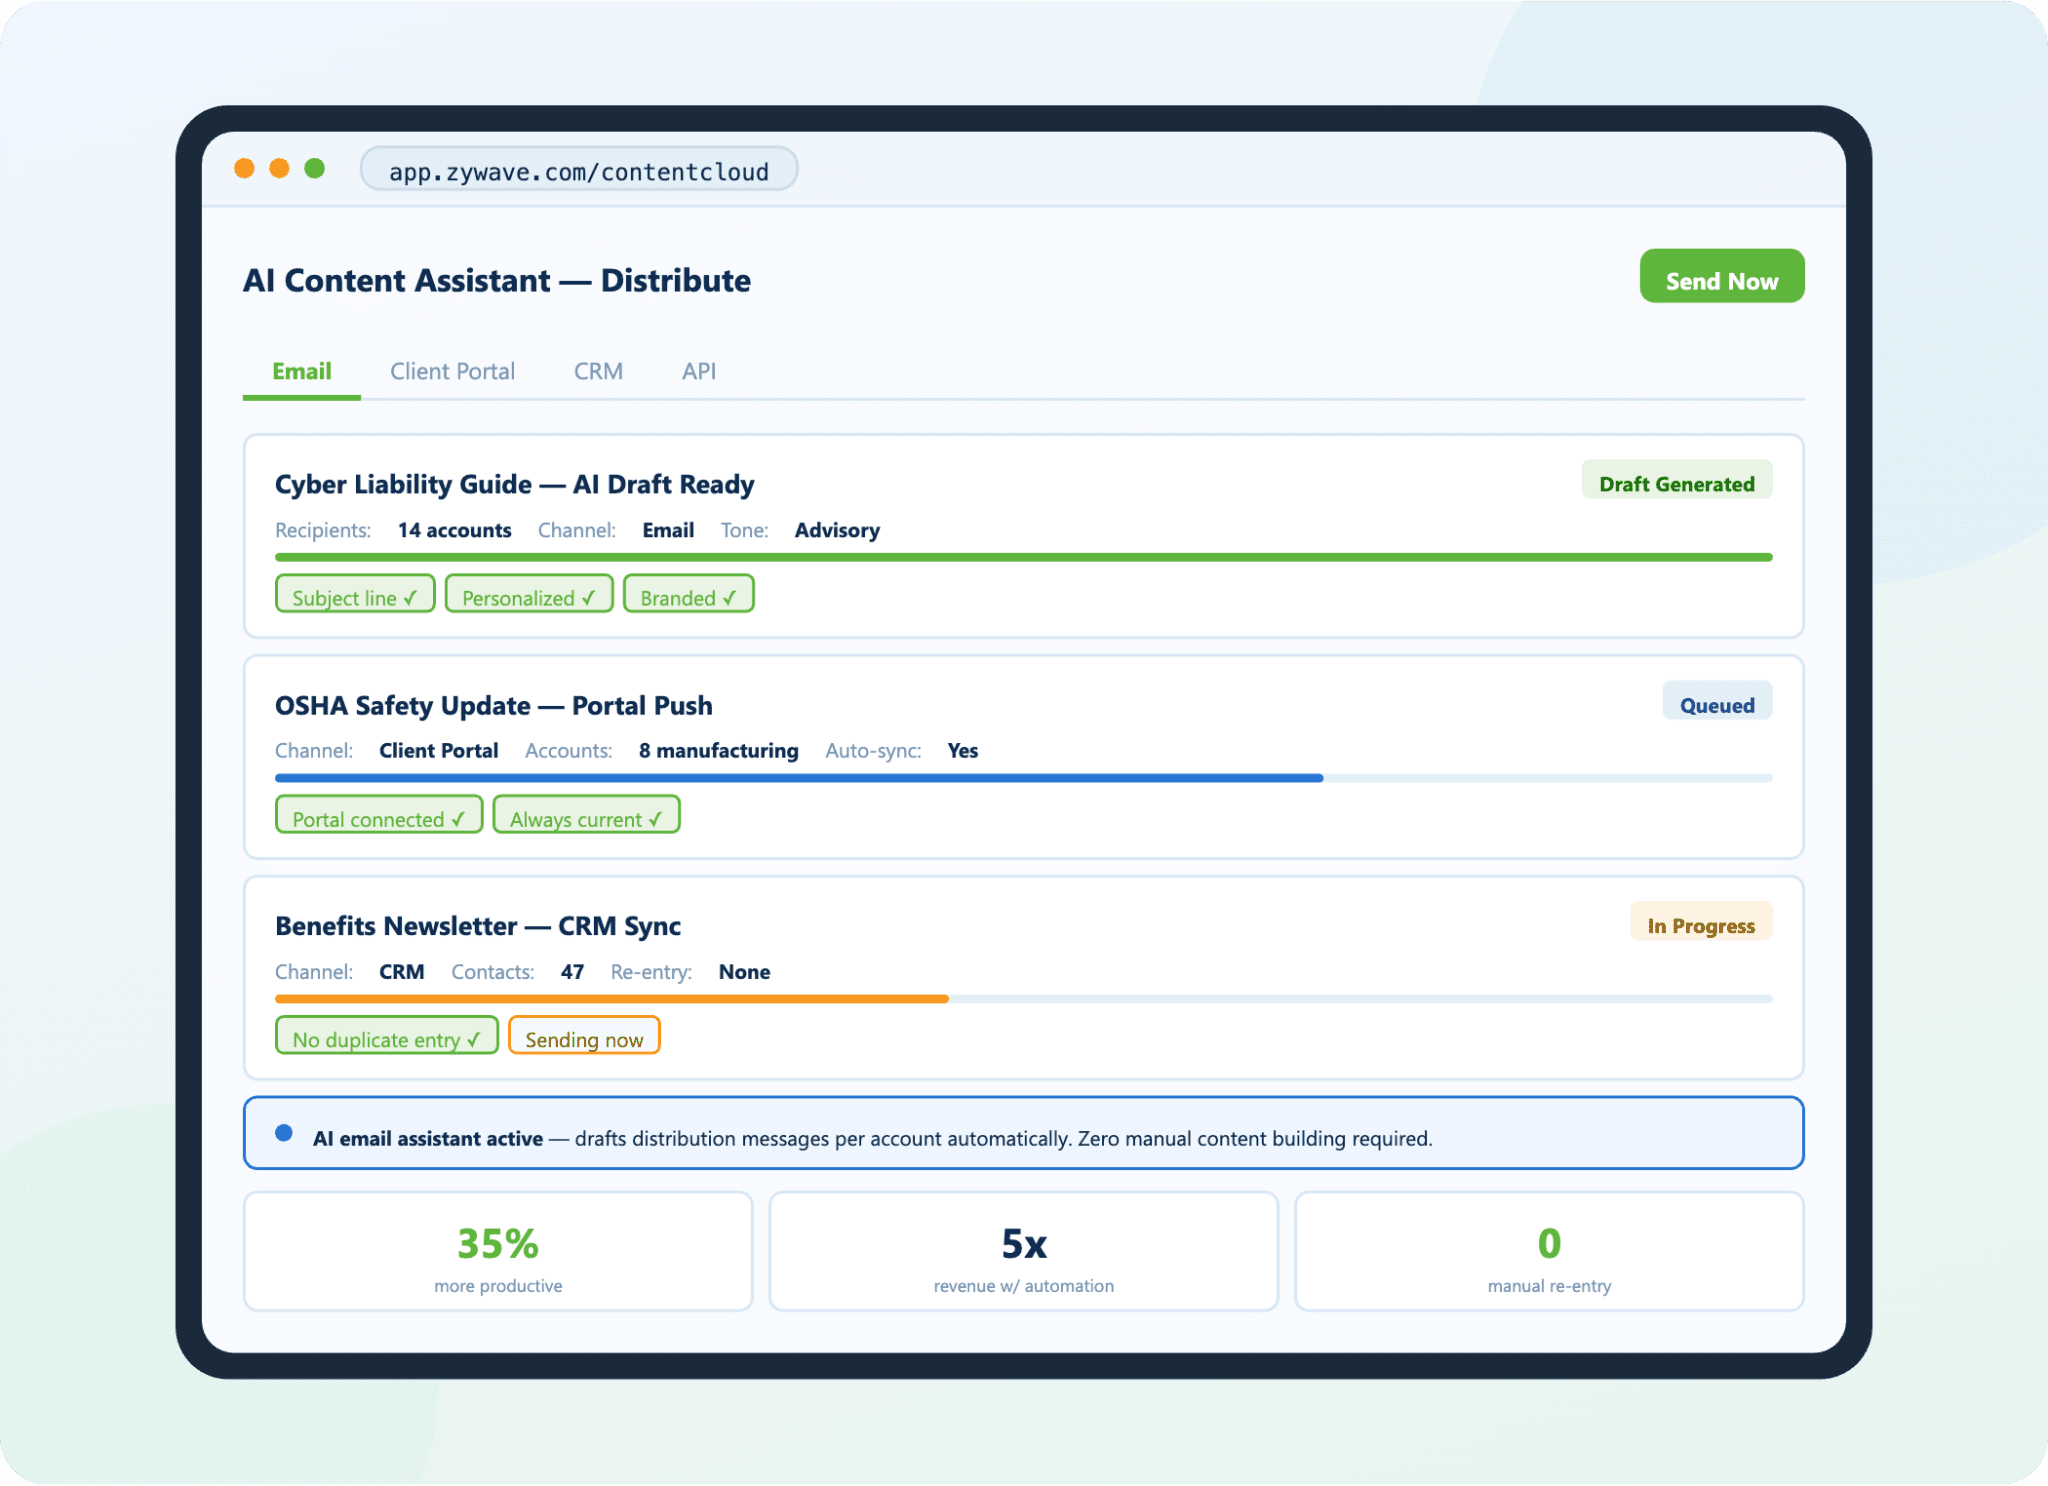Click the green window dot icon
This screenshot has height=1486, width=2048.
314,169
